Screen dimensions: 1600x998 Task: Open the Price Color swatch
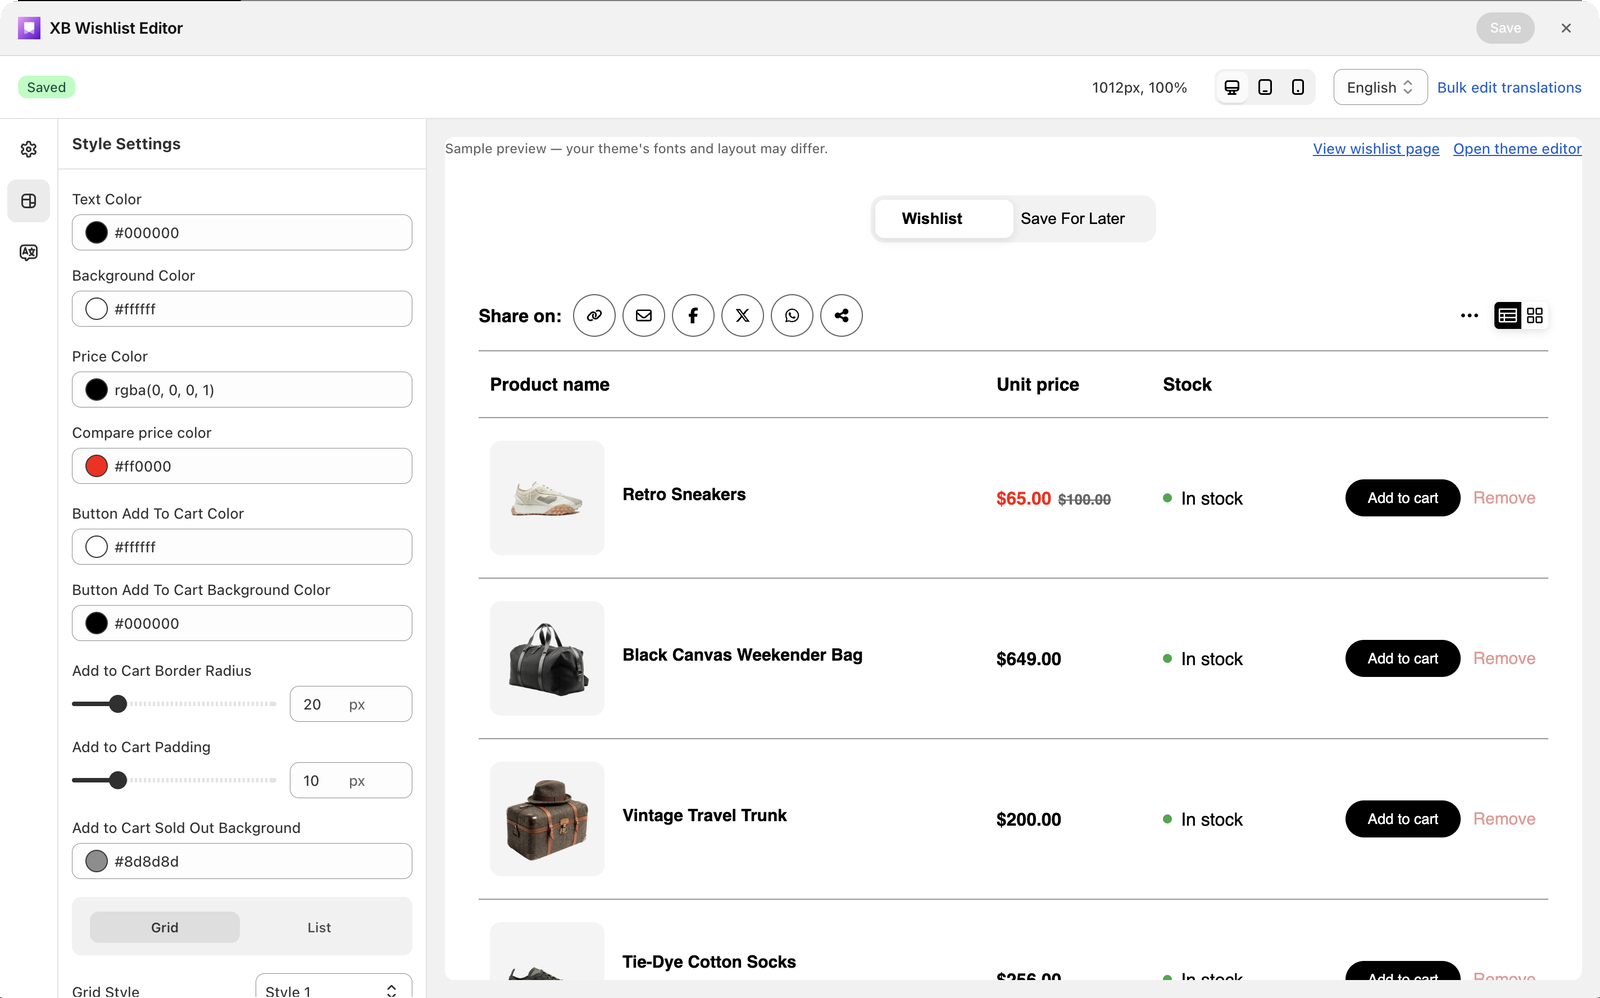tap(97, 390)
